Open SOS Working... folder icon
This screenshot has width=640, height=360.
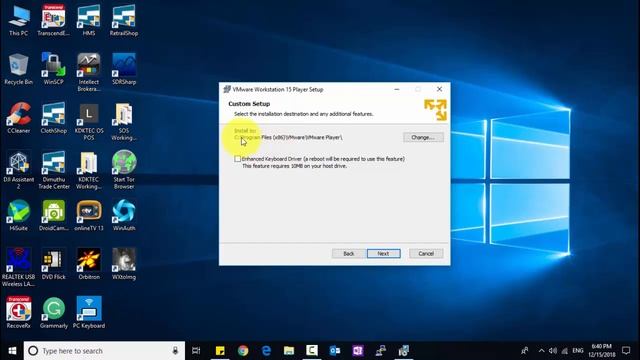[x=124, y=121]
